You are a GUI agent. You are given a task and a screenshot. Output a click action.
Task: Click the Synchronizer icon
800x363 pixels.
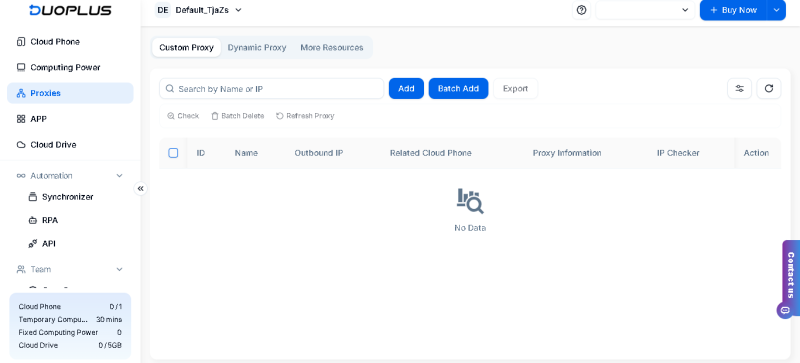click(33, 197)
